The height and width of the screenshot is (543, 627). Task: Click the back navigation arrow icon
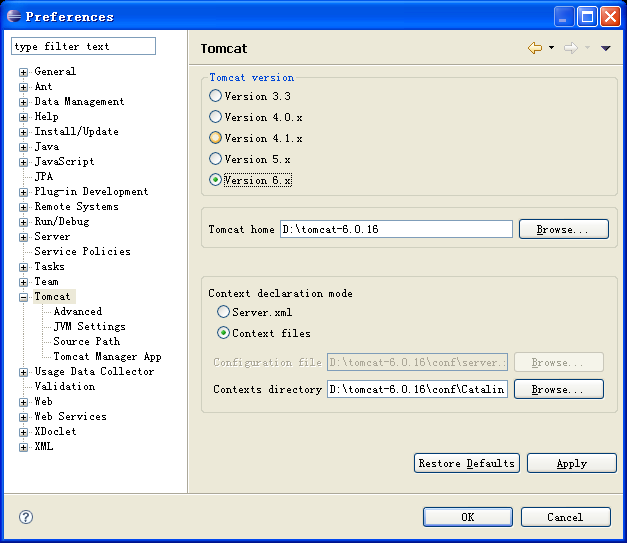click(535, 48)
